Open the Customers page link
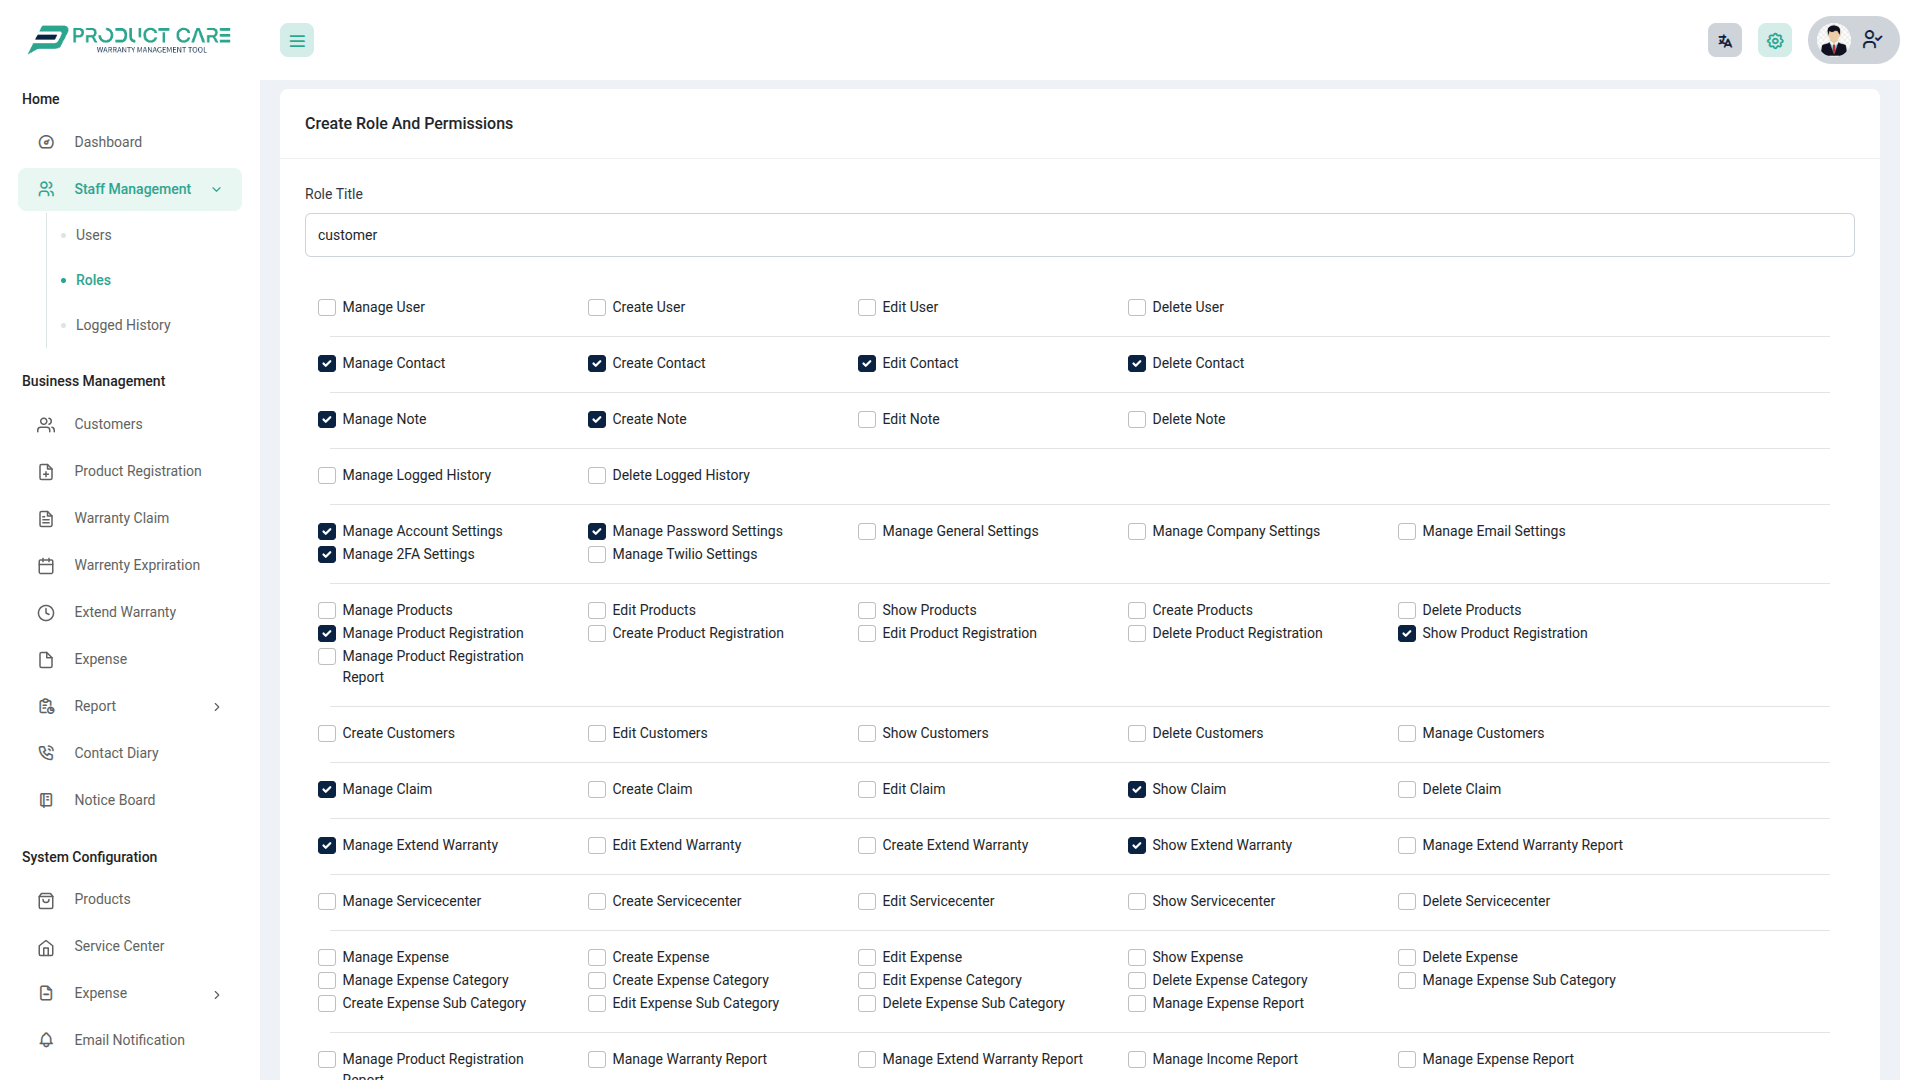This screenshot has height=1080, width=1920. [108, 424]
